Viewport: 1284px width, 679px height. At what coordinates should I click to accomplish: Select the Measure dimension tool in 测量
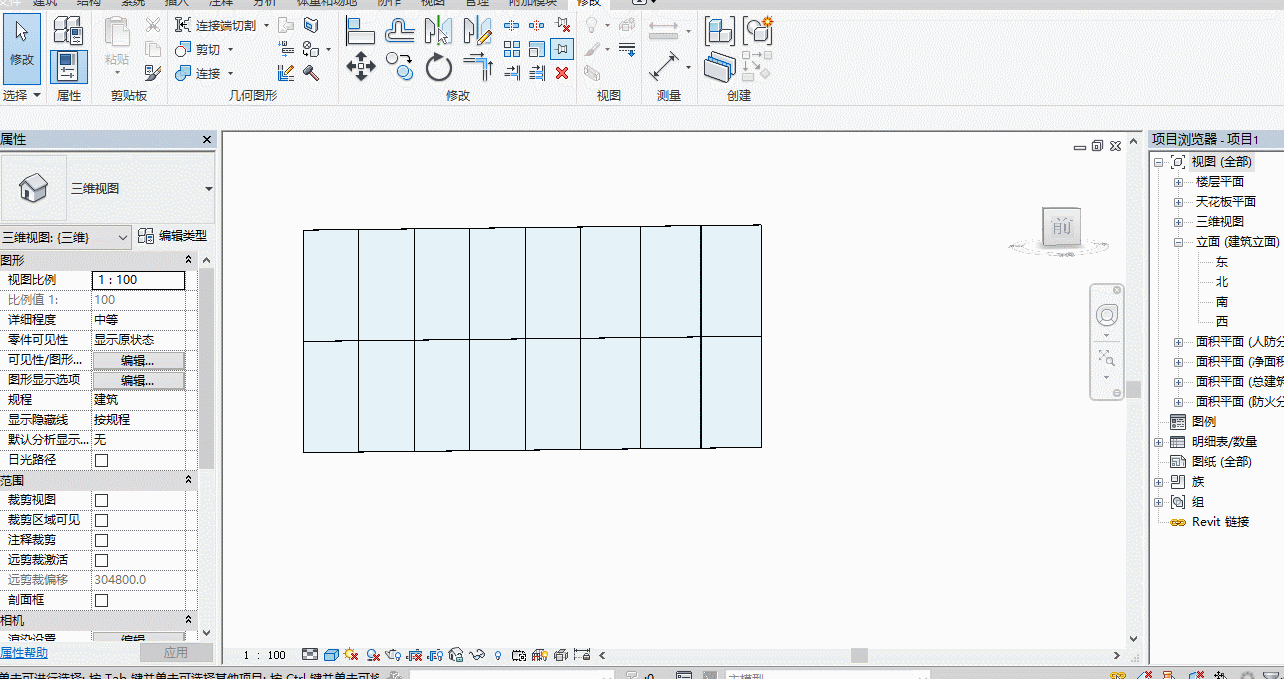click(x=664, y=68)
